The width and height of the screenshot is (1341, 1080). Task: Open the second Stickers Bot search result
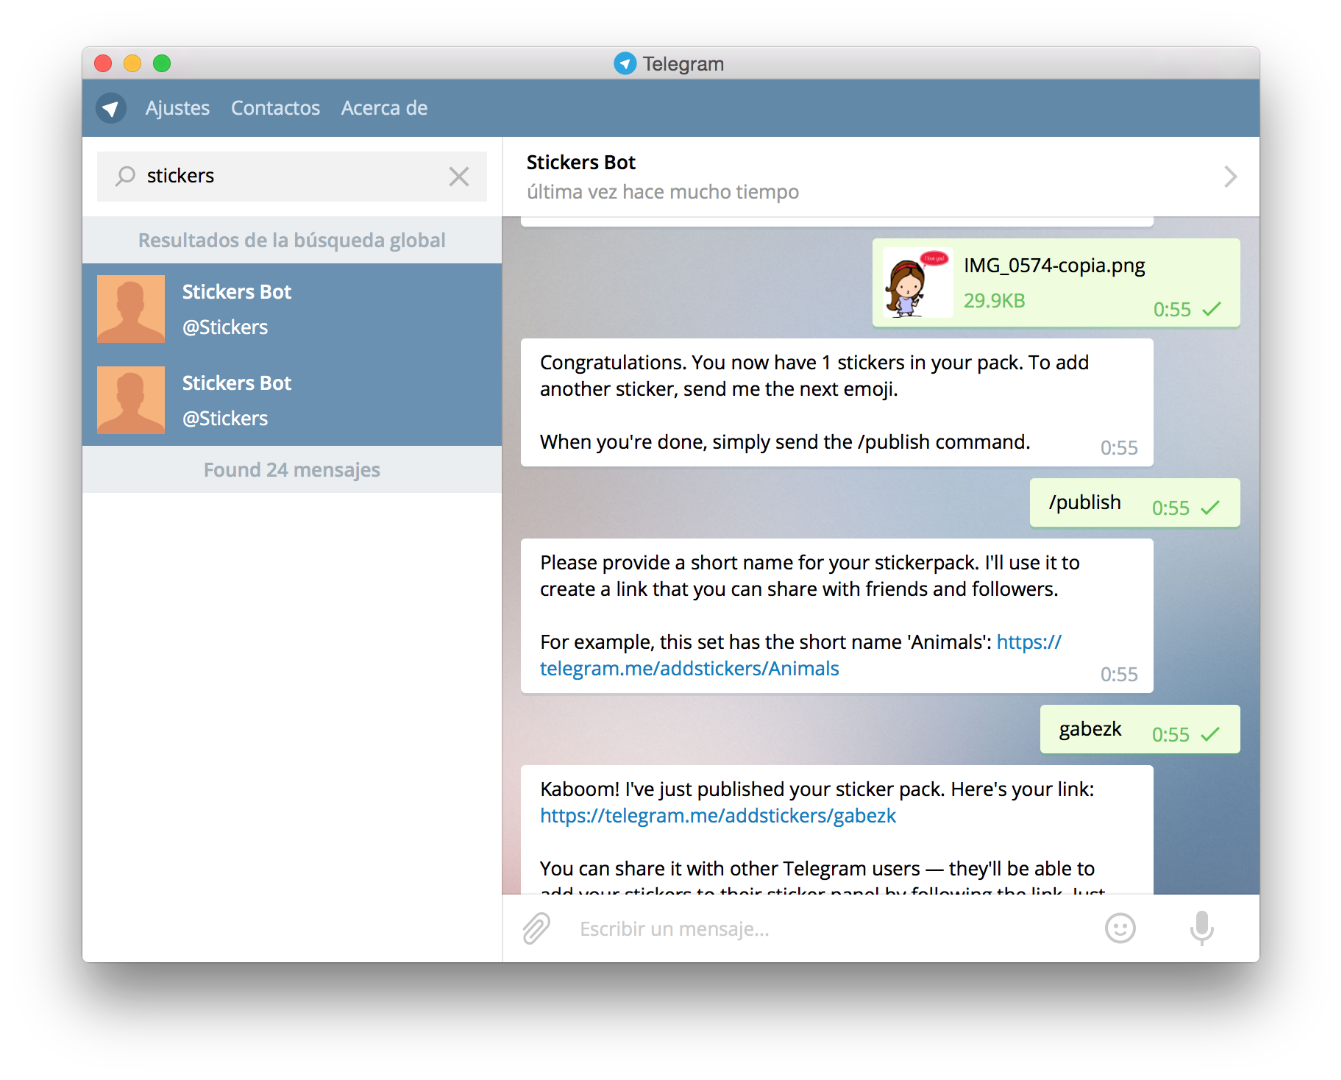pos(292,400)
